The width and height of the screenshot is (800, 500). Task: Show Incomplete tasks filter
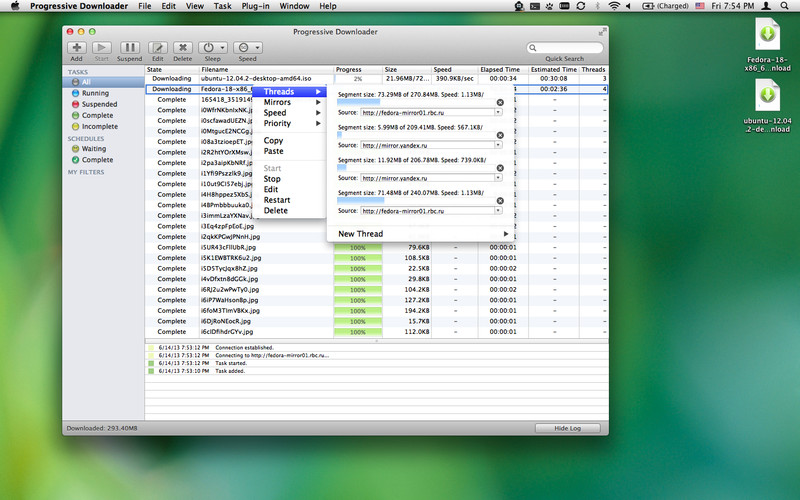(99, 127)
